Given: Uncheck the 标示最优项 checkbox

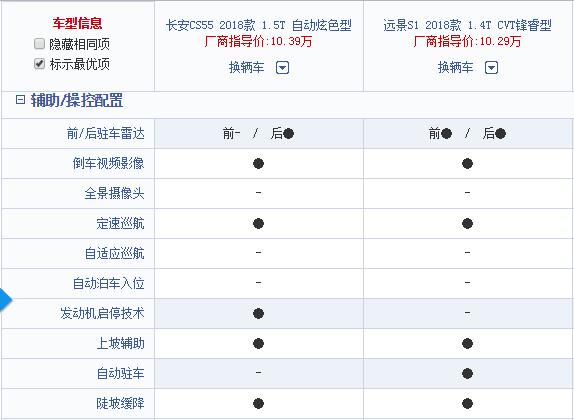Looking at the screenshot, I should pyautogui.click(x=39, y=64).
